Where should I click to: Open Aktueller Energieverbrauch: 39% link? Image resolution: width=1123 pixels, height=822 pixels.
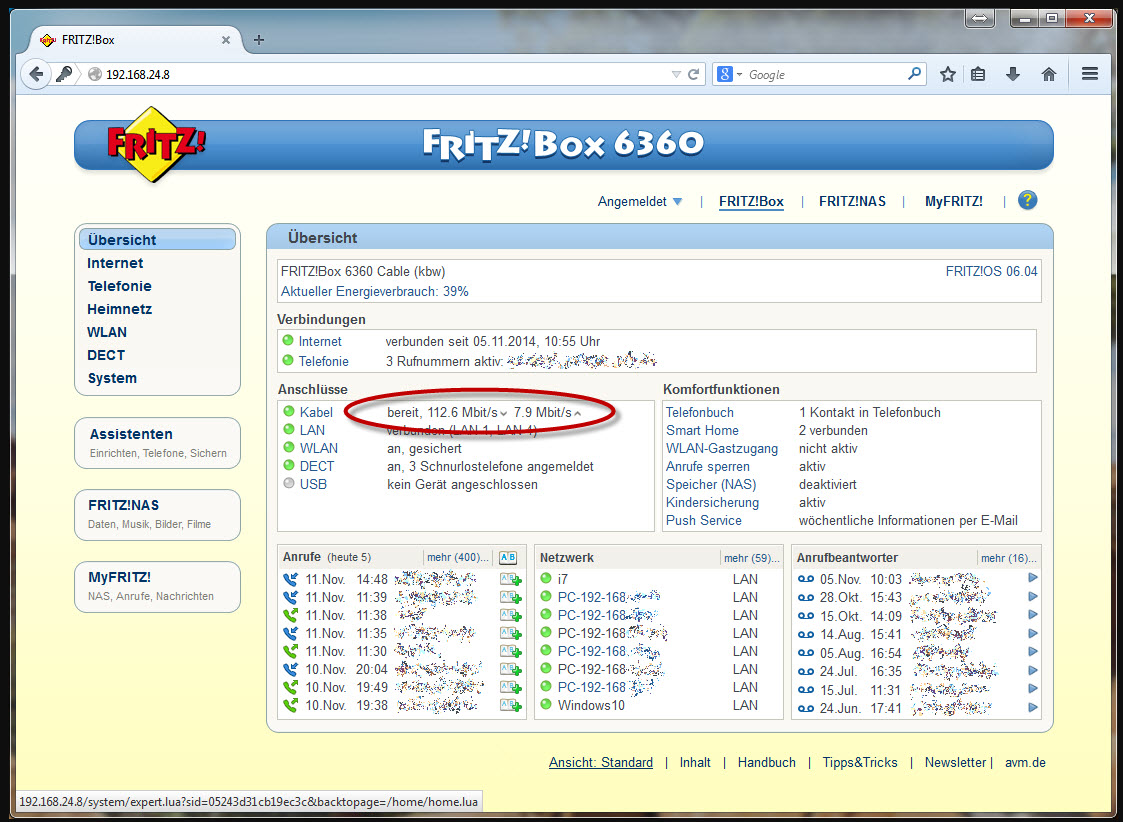(374, 291)
